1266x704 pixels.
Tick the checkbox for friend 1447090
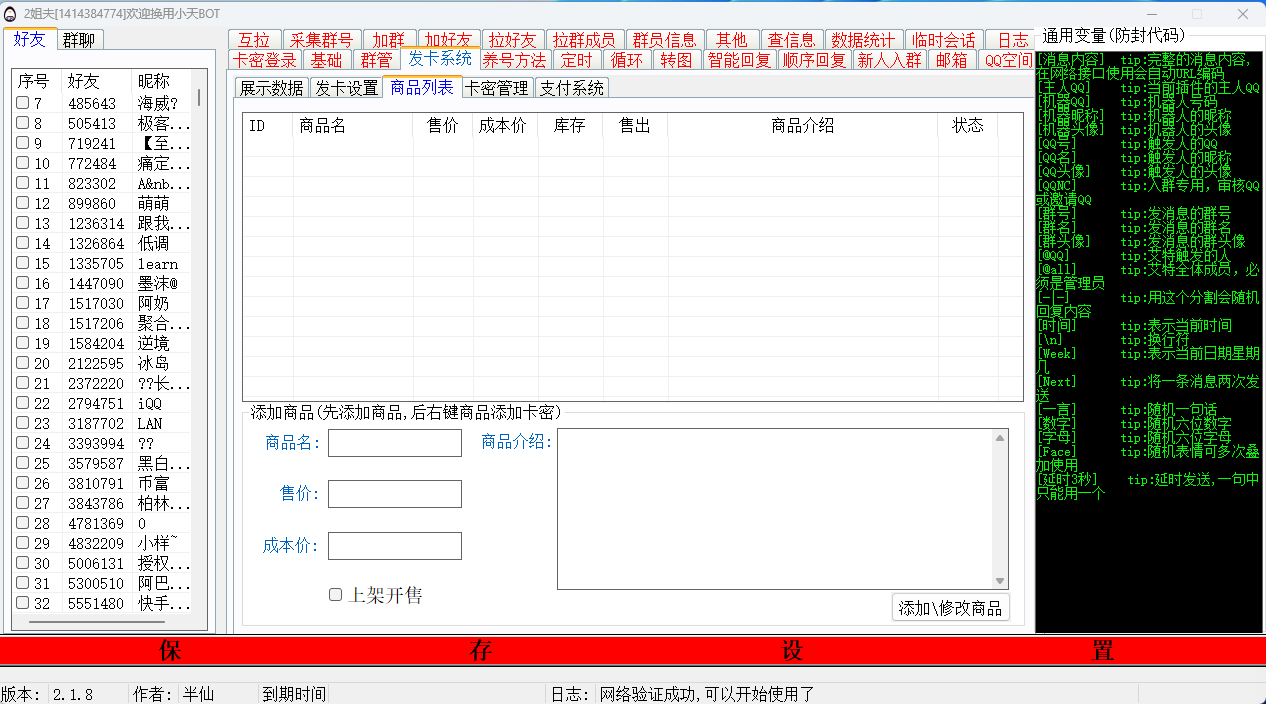click(x=22, y=283)
